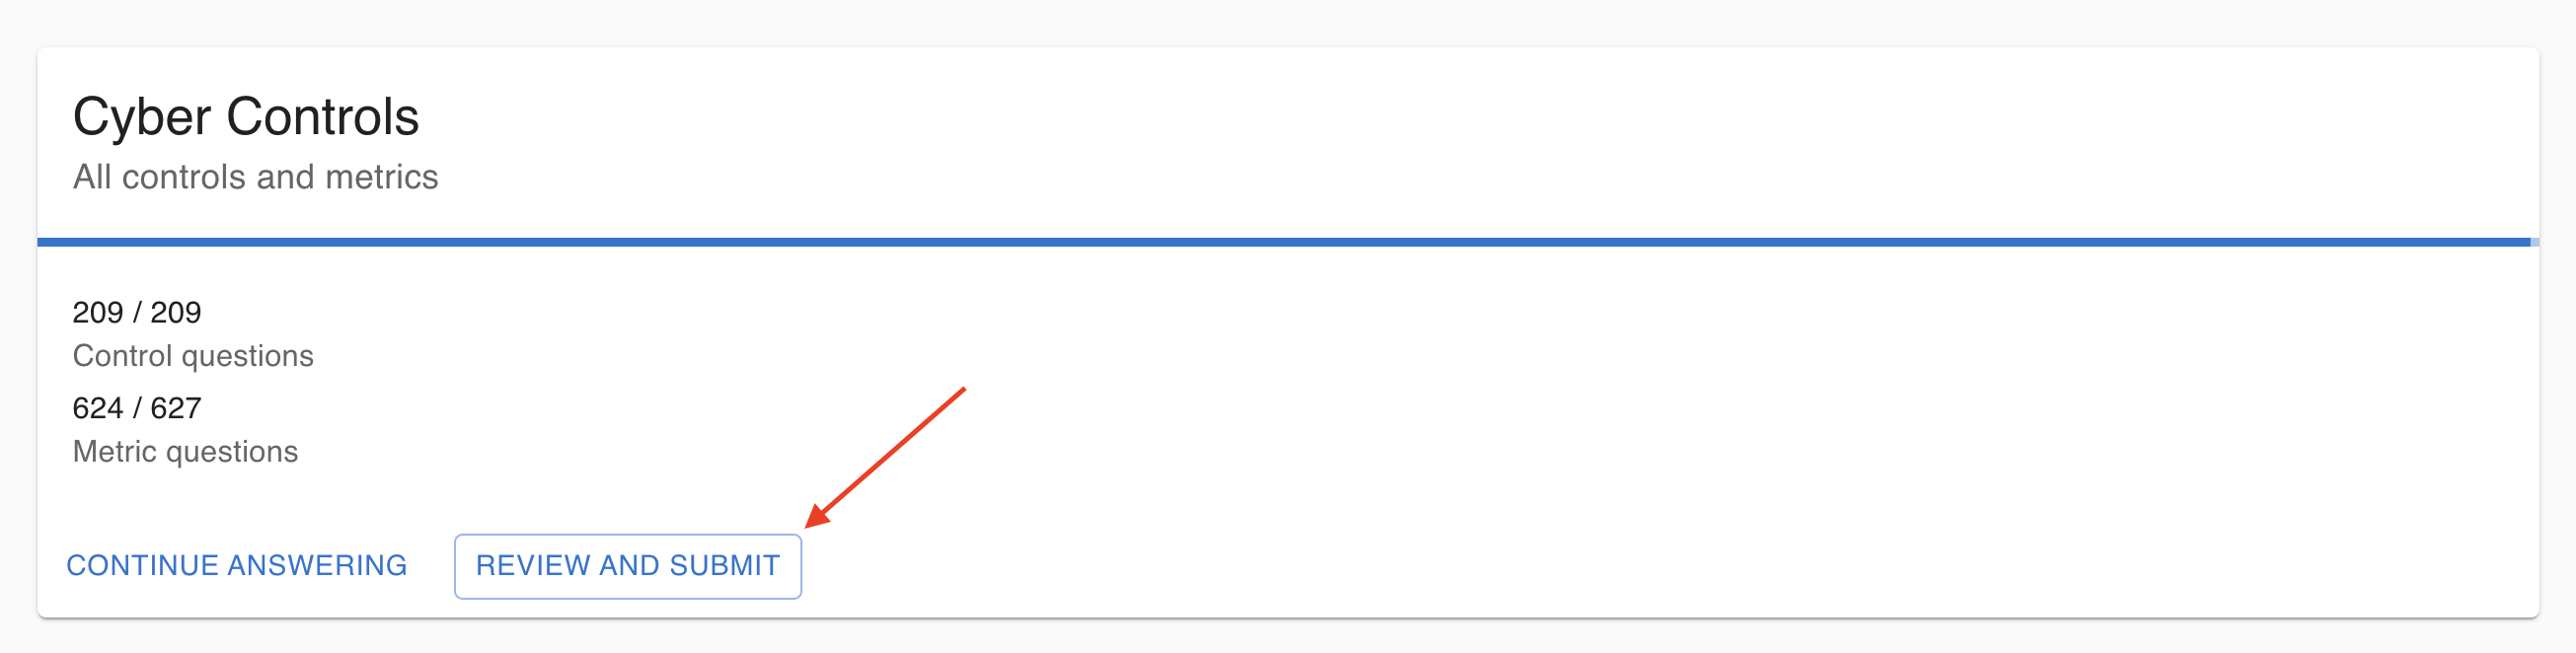The width and height of the screenshot is (2576, 653).
Task: Click the 624 / 627 count
Action: [137, 408]
